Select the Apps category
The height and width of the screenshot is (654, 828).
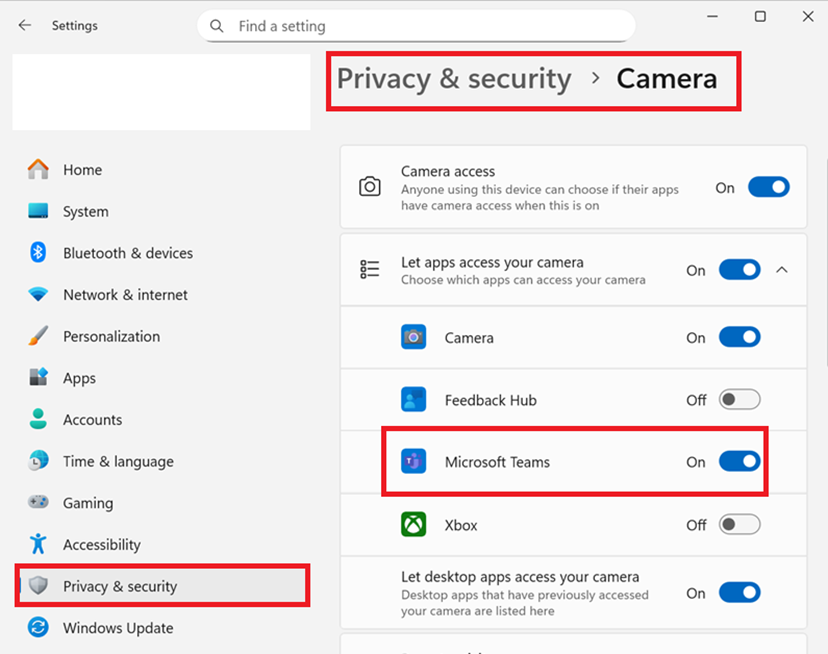[79, 378]
